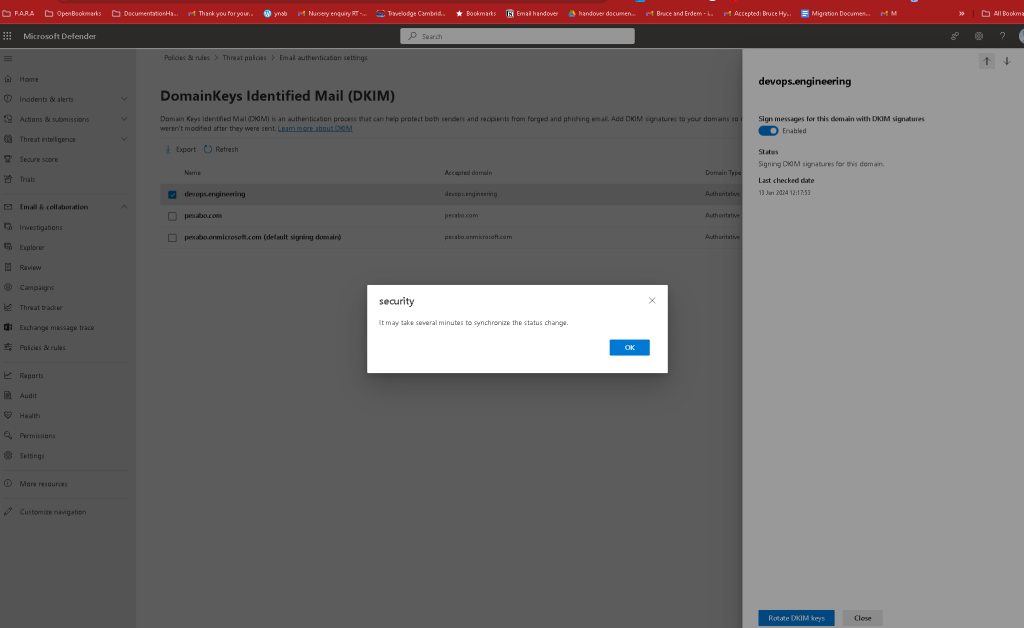Image resolution: width=1024 pixels, height=628 pixels.
Task: Click Email & collaboration envelope icon
Action: pyautogui.click(x=8, y=207)
